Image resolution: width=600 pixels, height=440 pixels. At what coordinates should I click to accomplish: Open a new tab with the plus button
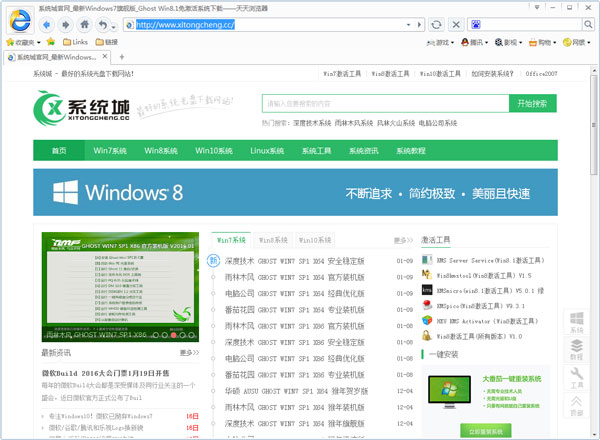pos(122,57)
